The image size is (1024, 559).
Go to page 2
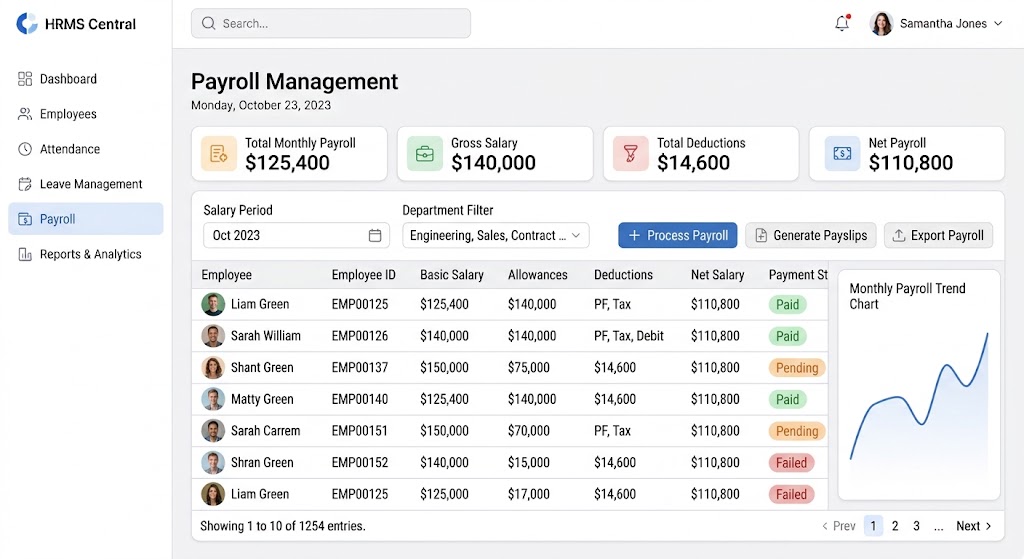(x=895, y=526)
